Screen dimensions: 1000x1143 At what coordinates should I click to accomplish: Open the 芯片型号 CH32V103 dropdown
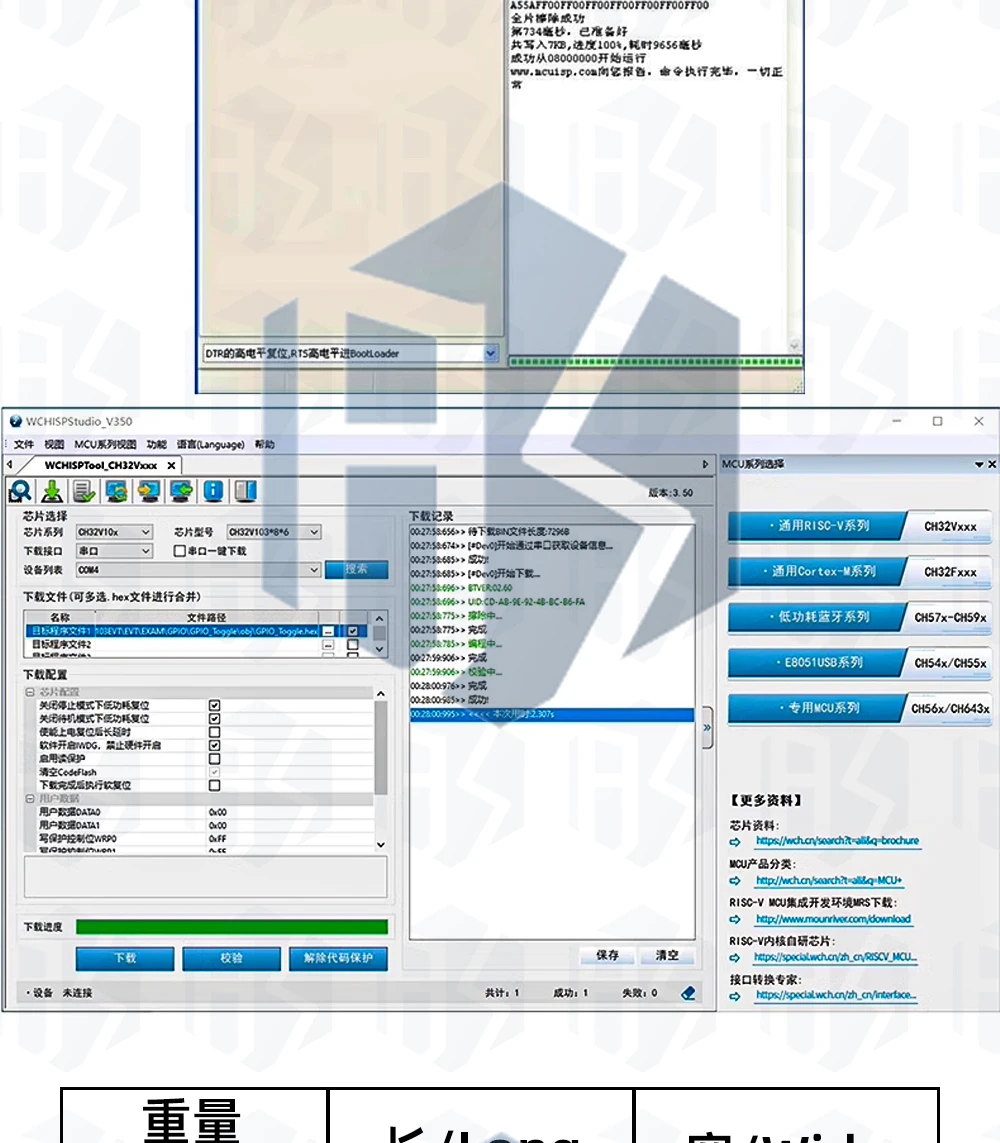coord(273,532)
